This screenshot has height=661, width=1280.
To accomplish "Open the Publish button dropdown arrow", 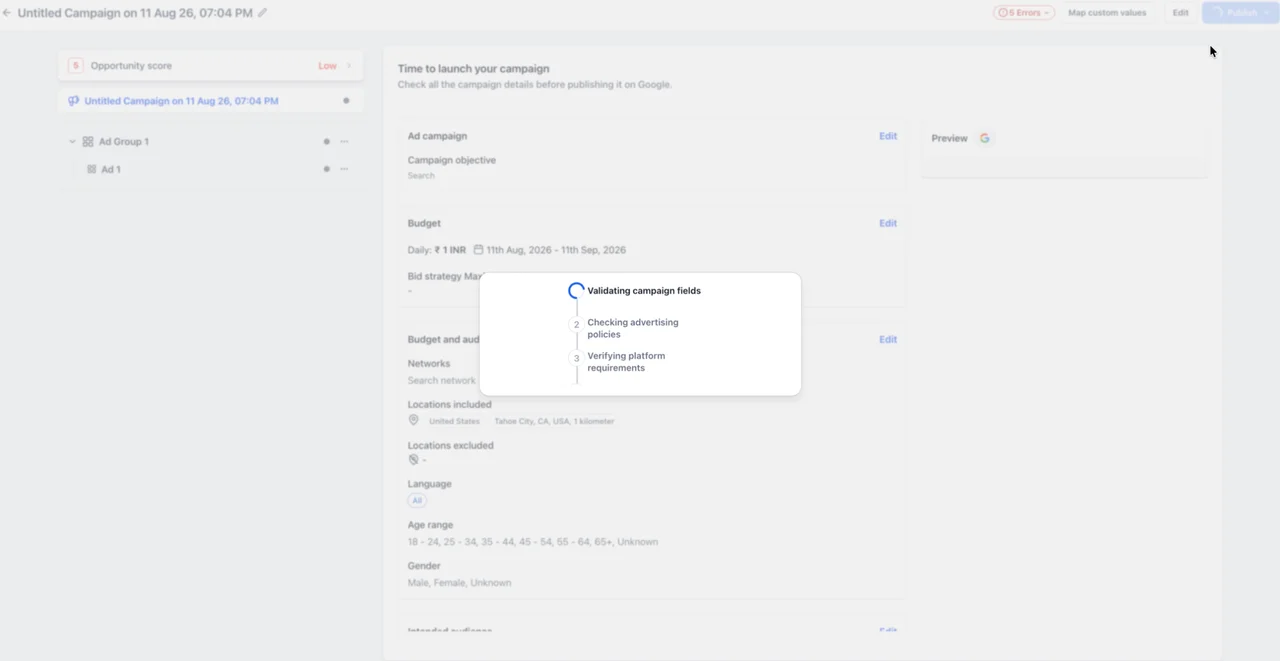I will 1268,13.
